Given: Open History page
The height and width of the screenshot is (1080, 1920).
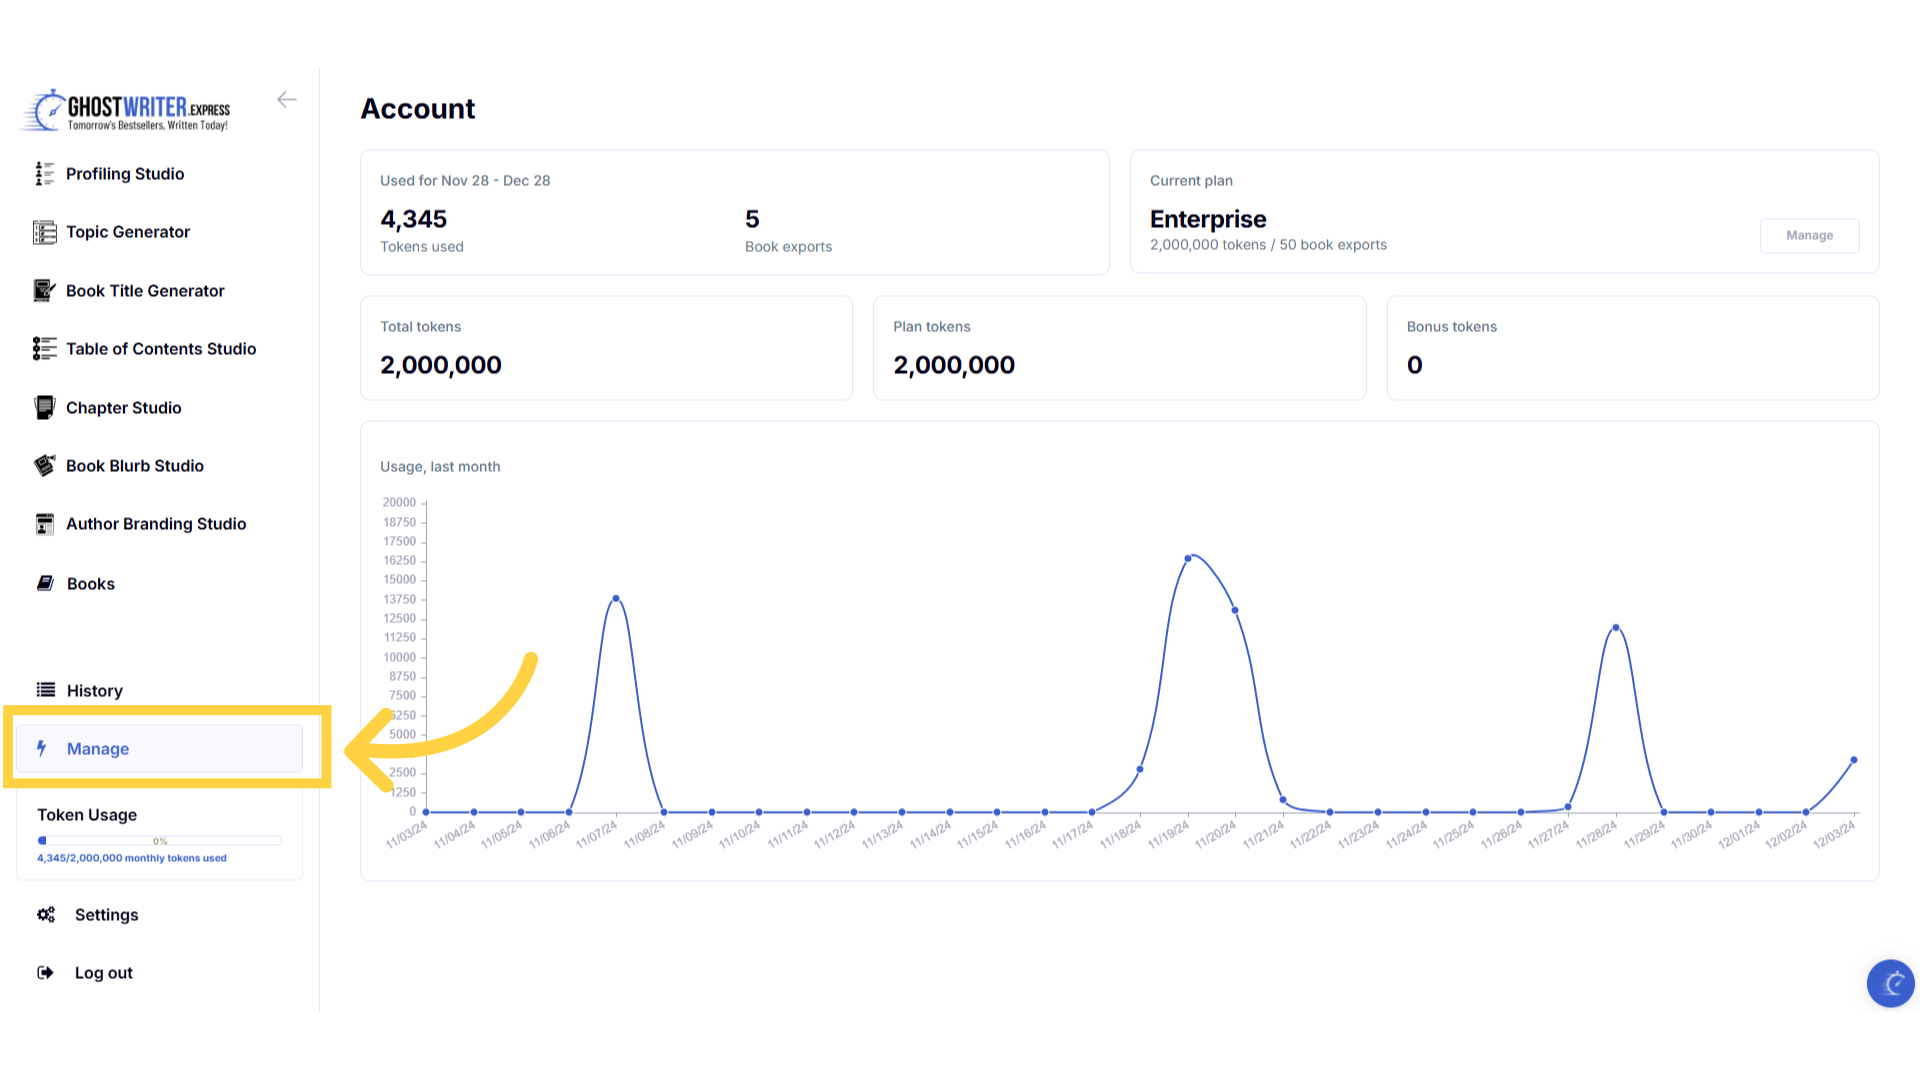Looking at the screenshot, I should tap(95, 691).
